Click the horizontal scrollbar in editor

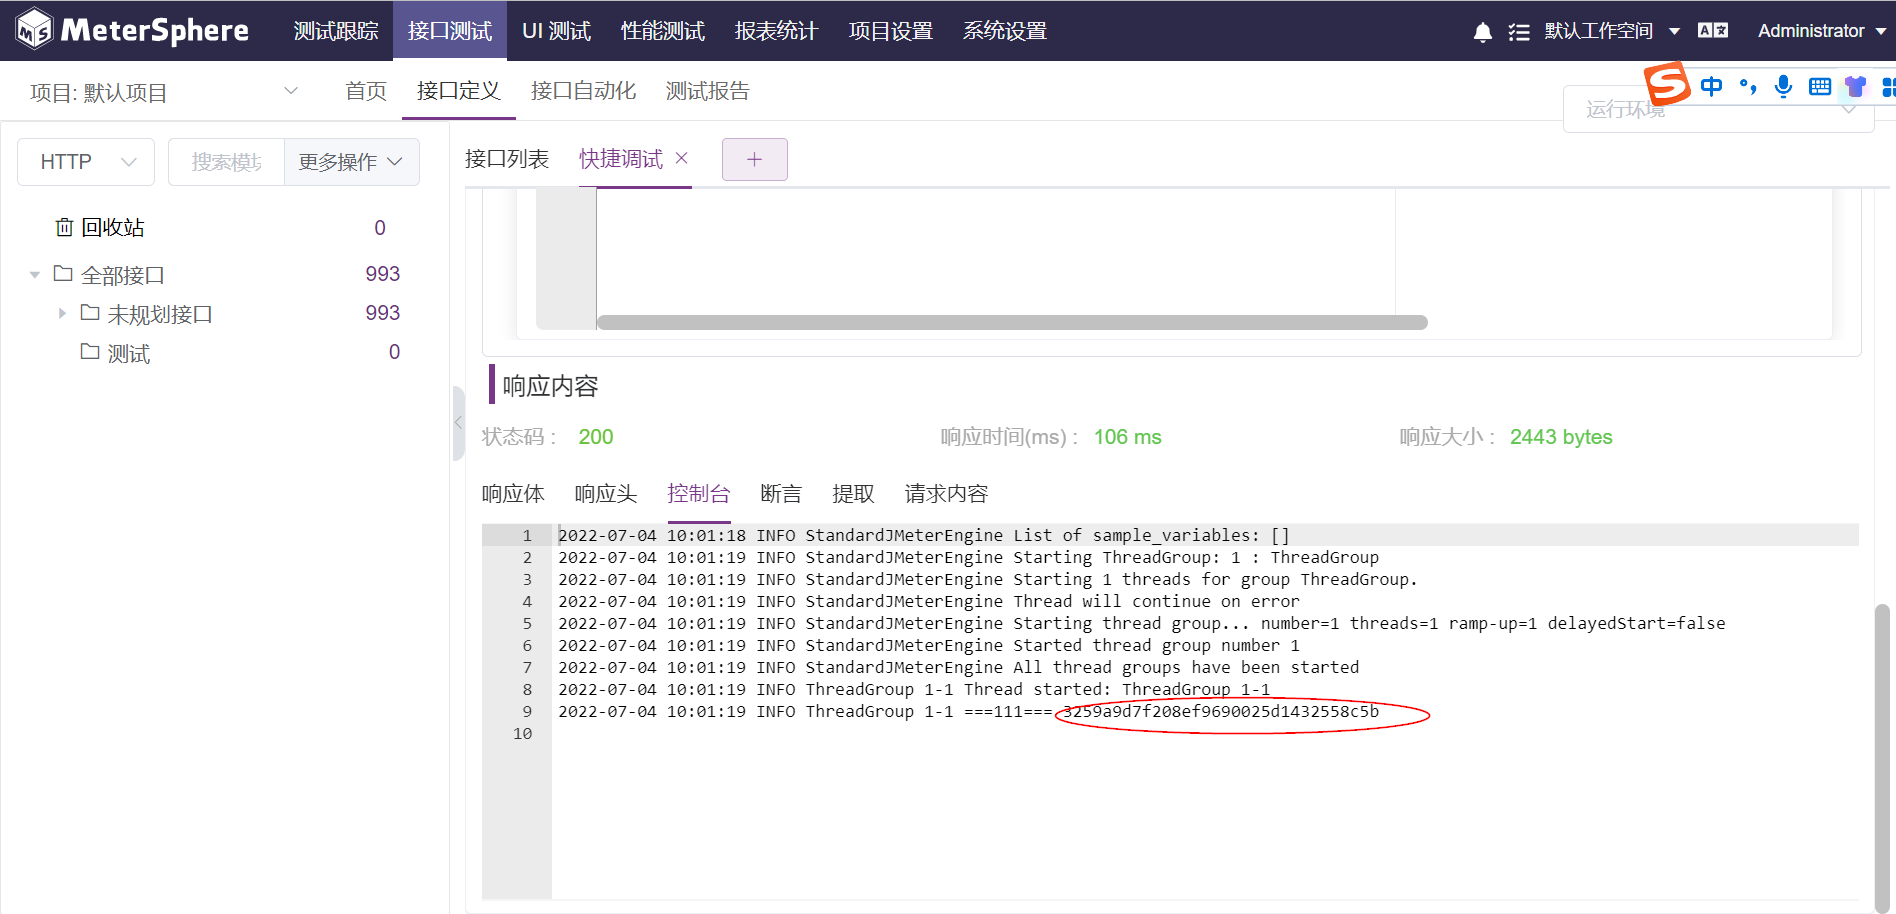(1012, 322)
